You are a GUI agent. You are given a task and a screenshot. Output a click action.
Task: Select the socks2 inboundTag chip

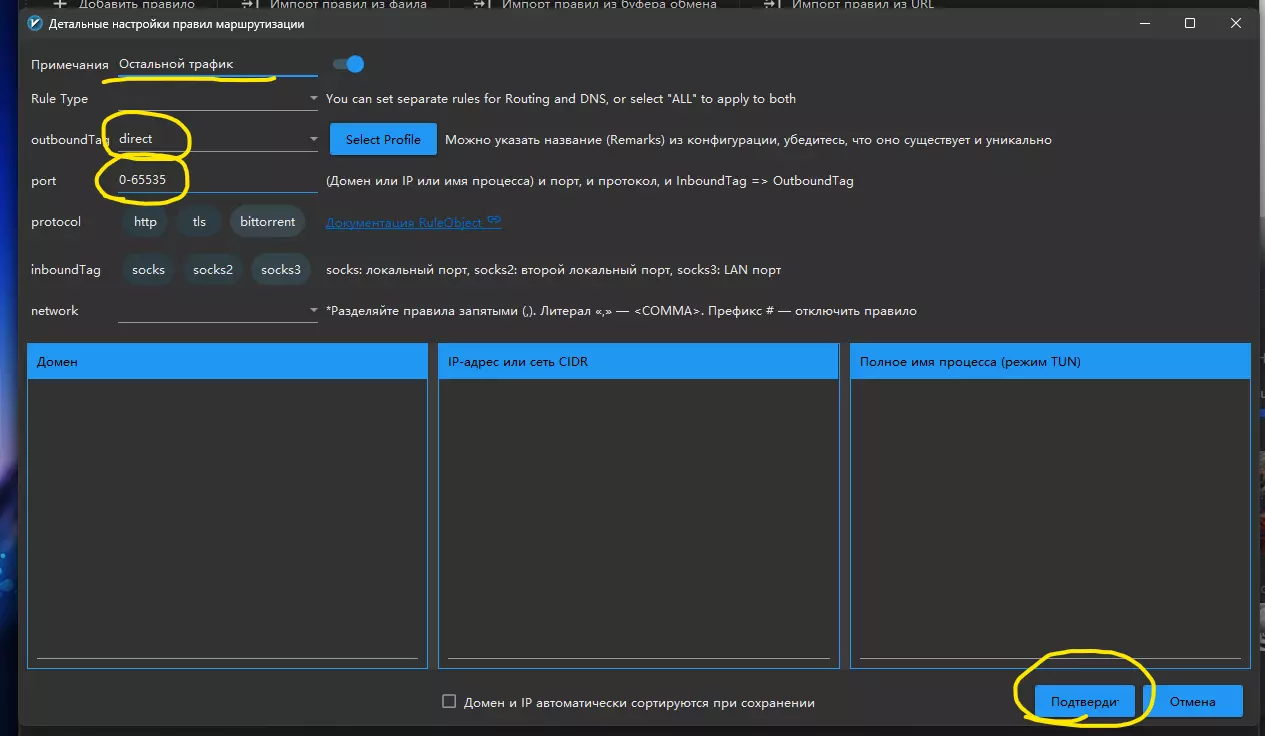click(212, 270)
